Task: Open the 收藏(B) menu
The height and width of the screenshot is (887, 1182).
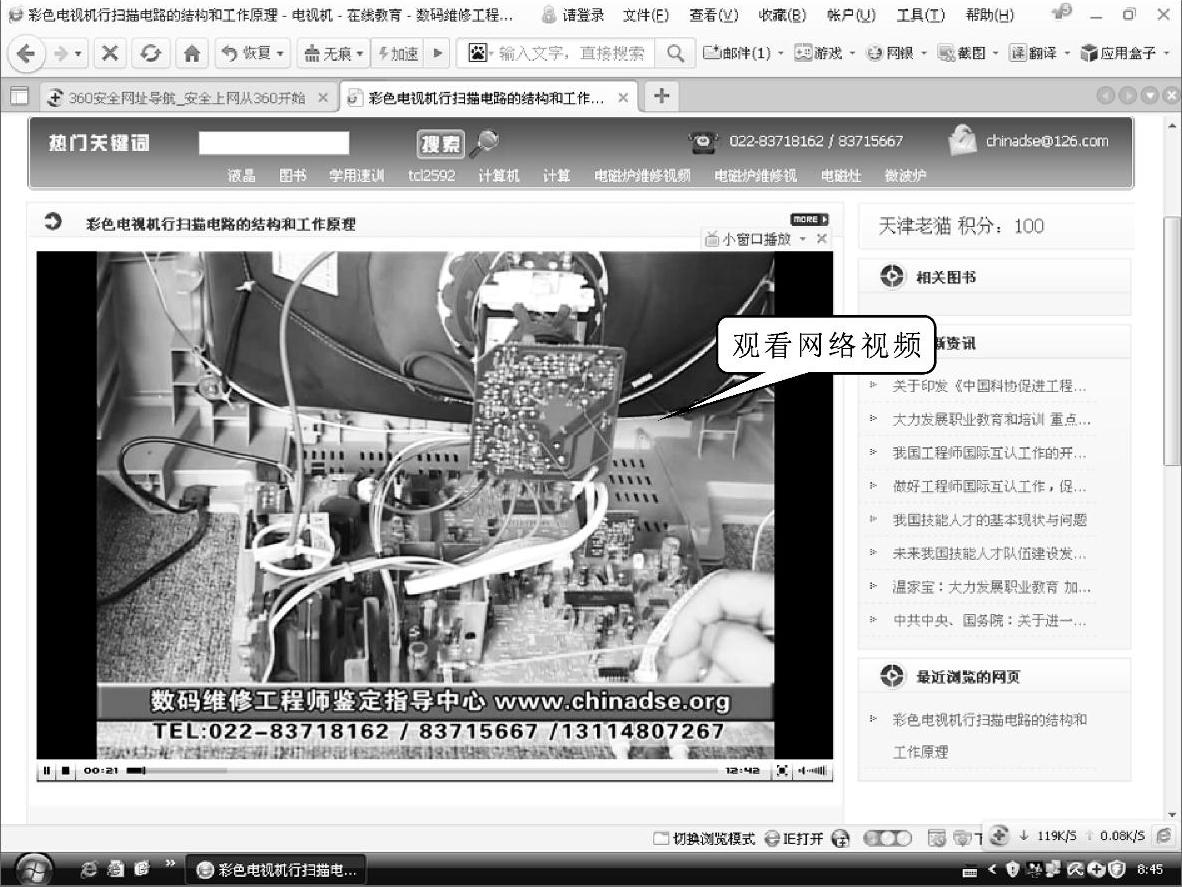Action: point(782,14)
